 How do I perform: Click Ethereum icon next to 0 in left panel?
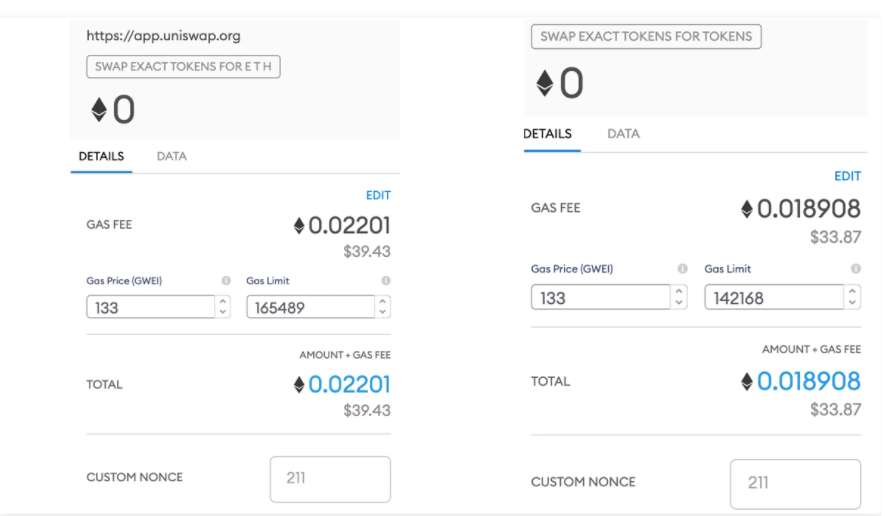(99, 110)
